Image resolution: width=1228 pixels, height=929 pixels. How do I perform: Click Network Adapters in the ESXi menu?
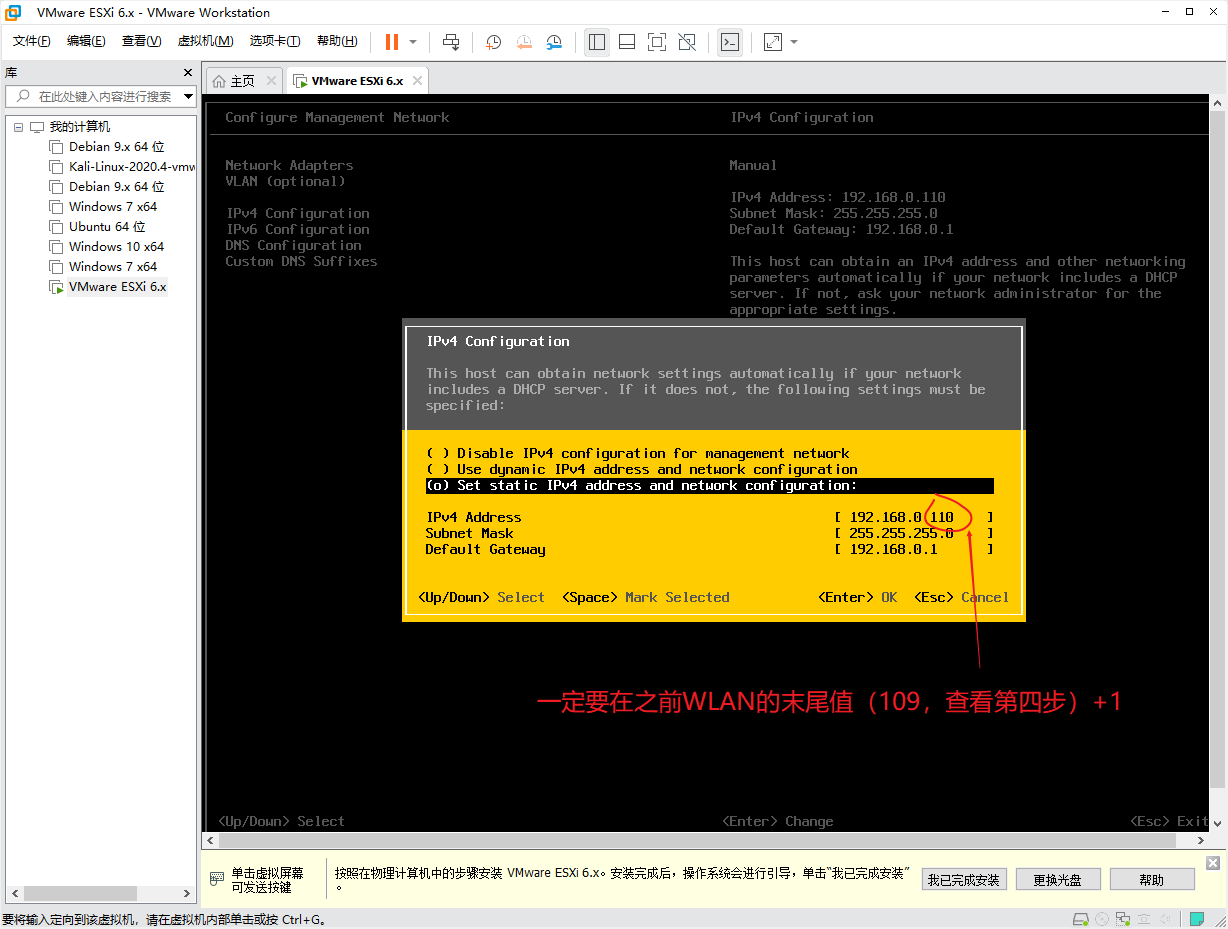(289, 165)
